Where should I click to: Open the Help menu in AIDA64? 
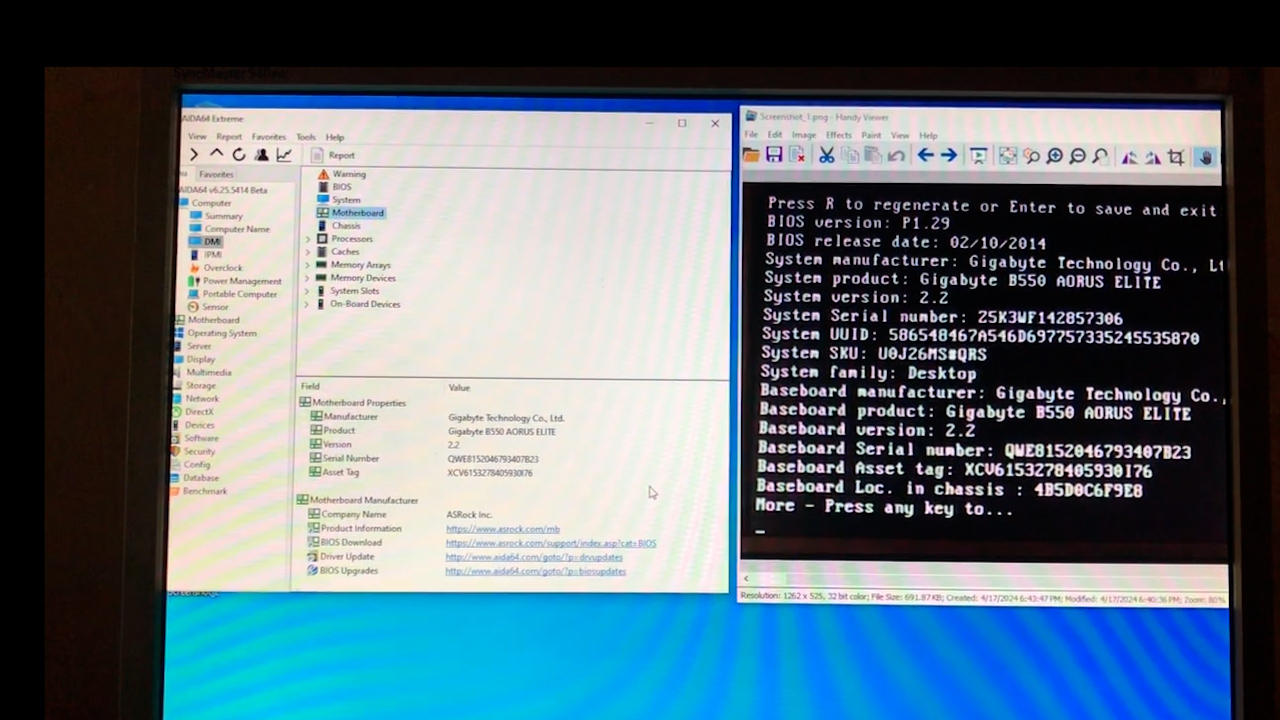(335, 137)
